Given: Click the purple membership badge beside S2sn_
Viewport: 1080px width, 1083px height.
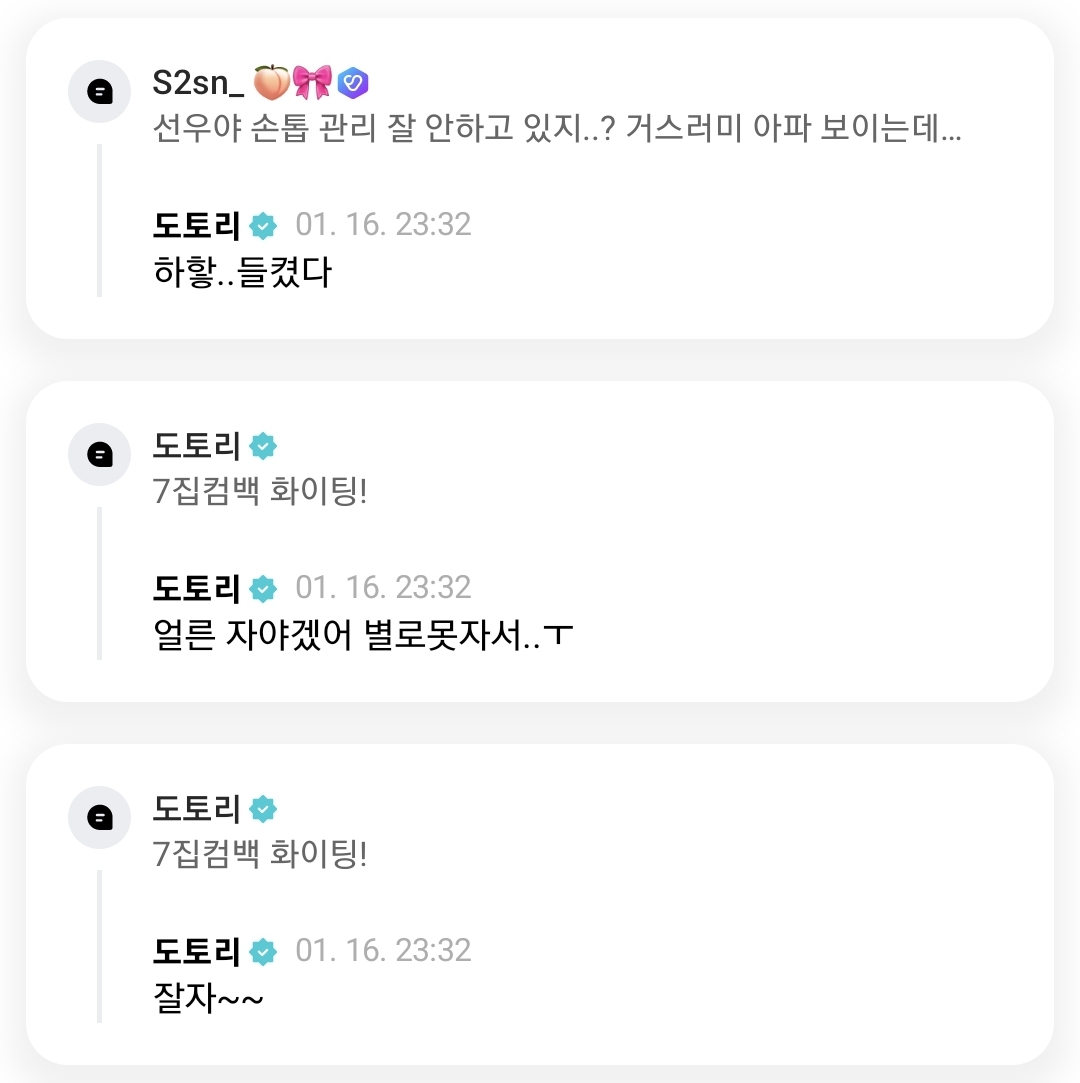Looking at the screenshot, I should click(x=353, y=83).
